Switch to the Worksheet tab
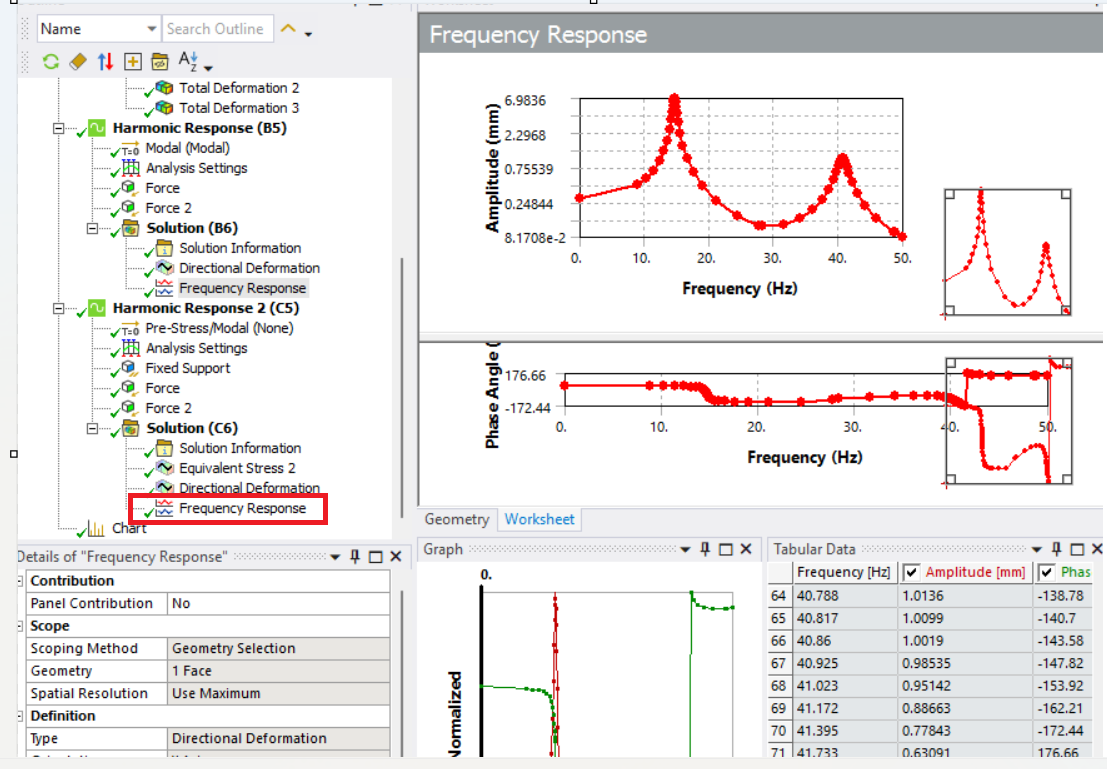This screenshot has height=769, width=1107. 539,519
